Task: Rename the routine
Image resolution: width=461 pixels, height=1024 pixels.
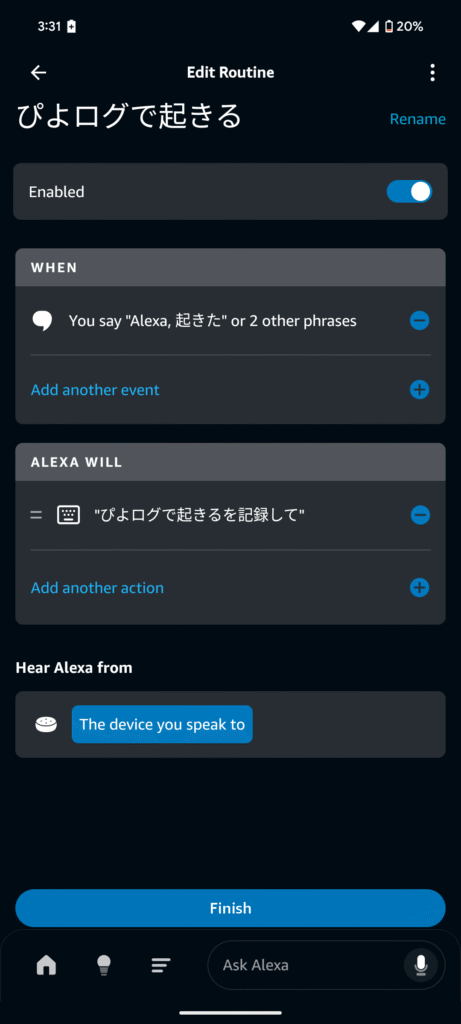Action: (x=418, y=119)
